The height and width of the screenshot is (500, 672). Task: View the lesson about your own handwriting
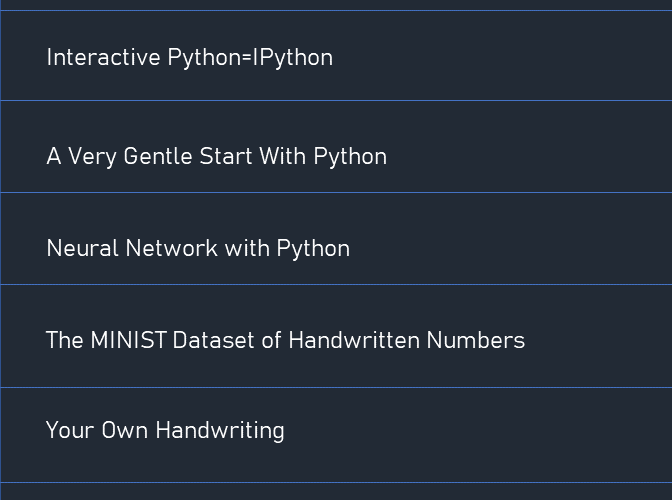(x=165, y=431)
